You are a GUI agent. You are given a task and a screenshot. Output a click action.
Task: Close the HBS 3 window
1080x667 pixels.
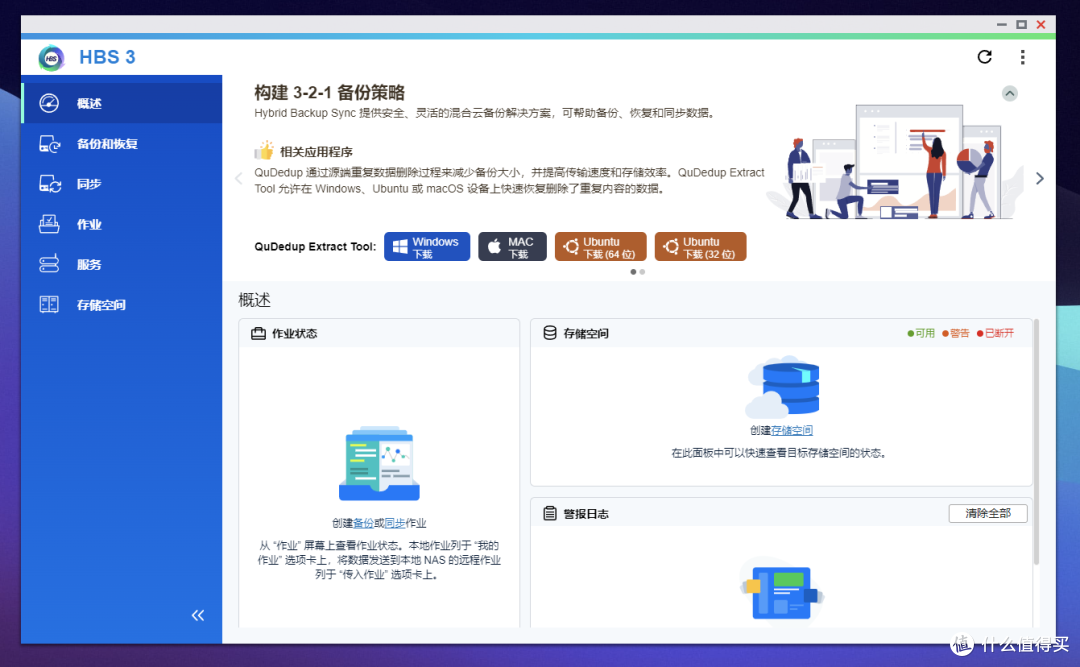(1041, 25)
